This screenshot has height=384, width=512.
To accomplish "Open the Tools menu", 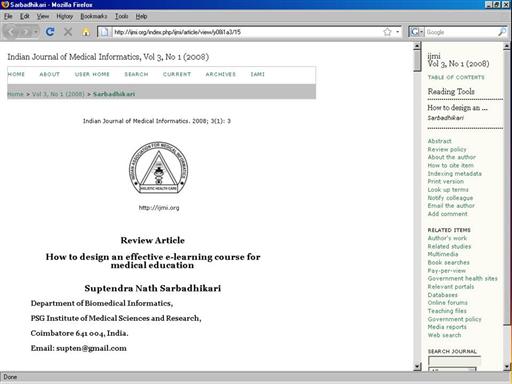I will (122, 16).
